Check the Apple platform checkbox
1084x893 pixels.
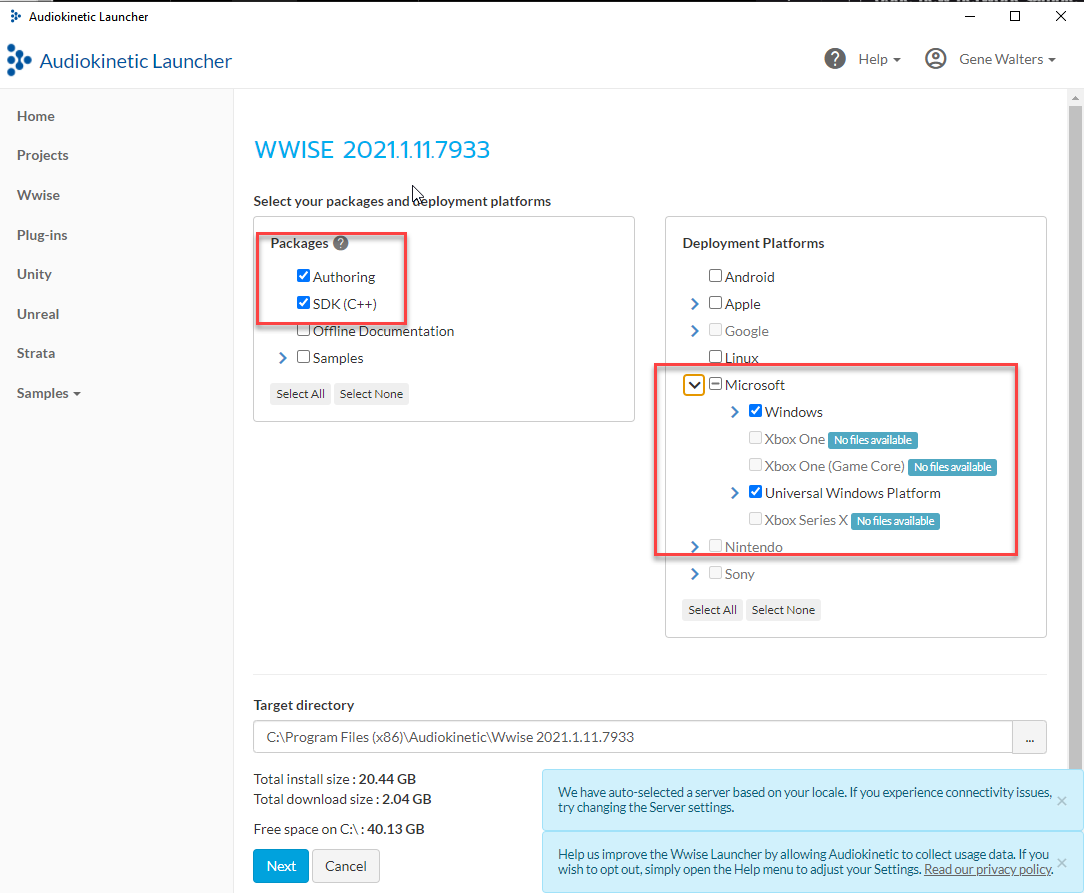coord(716,303)
